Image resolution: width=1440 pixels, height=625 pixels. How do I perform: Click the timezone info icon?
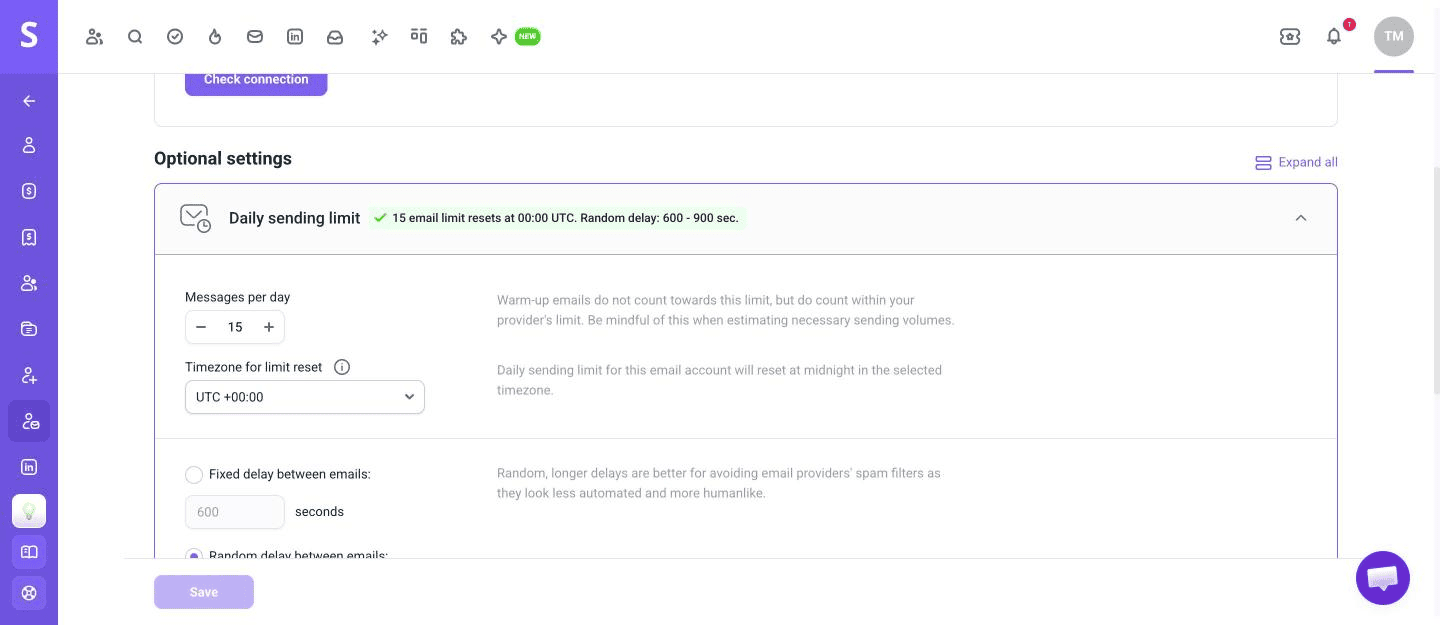[x=342, y=367]
